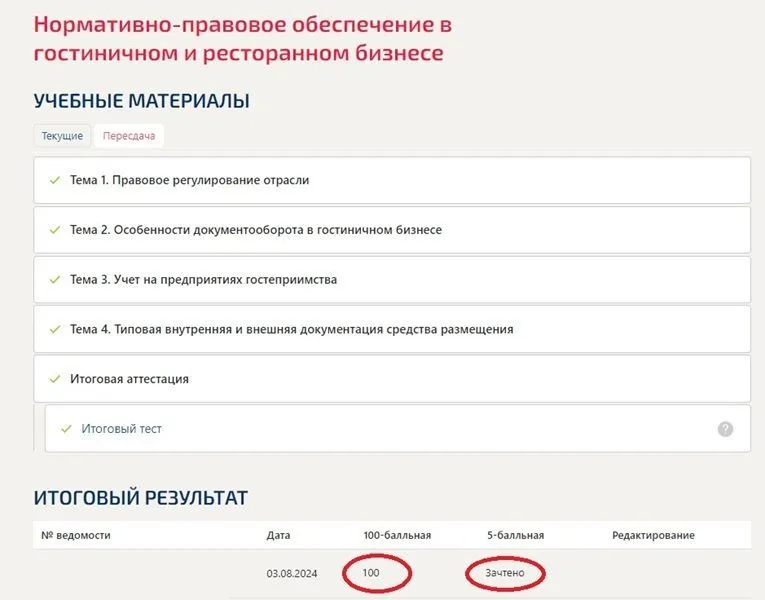Click checkmark icon beside Тема 2
The height and width of the screenshot is (600, 765).
pos(55,230)
